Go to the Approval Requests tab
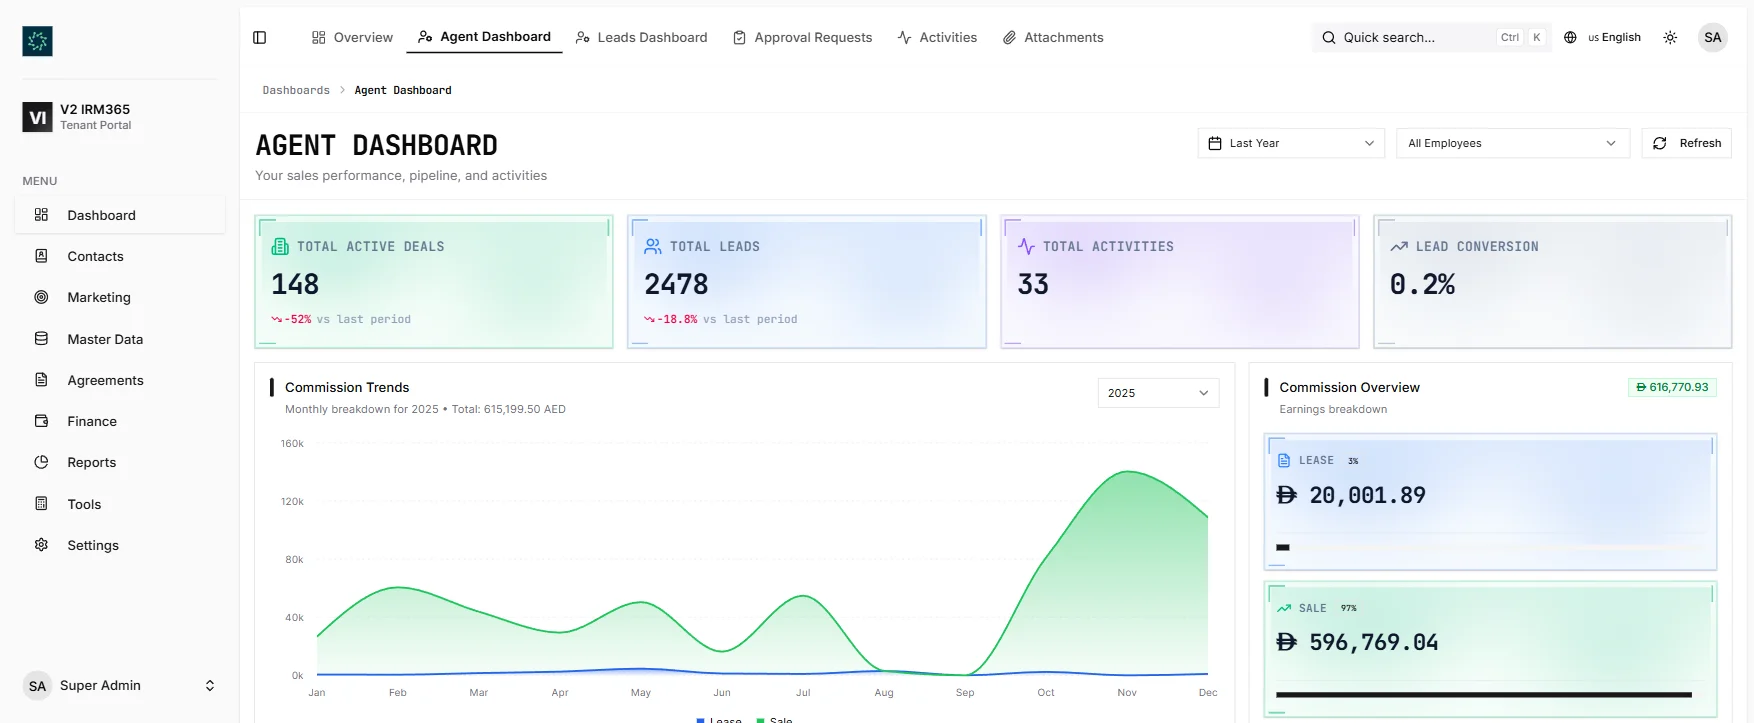 click(x=802, y=38)
